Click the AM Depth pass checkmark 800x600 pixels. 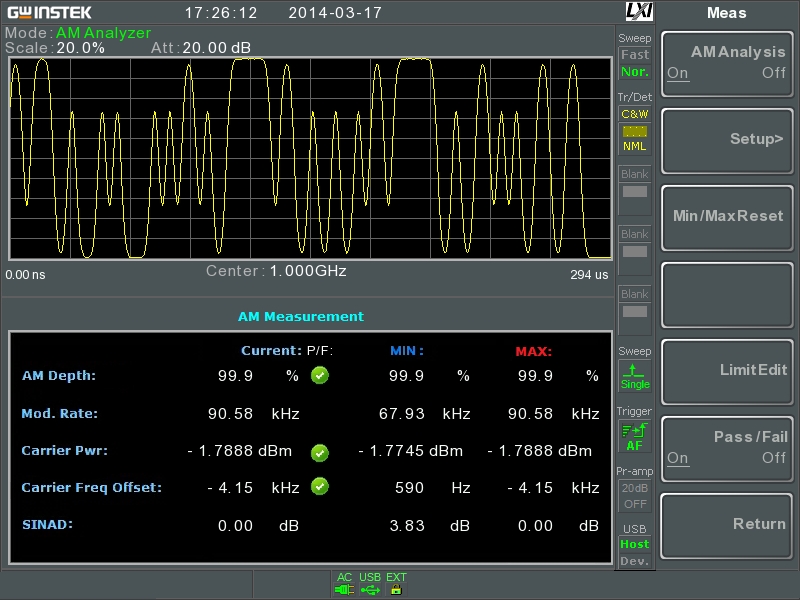(x=320, y=376)
